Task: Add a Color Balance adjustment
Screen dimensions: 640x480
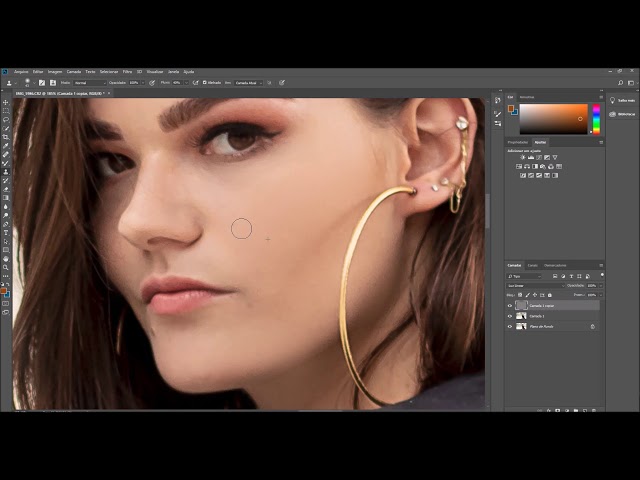Action: [x=527, y=167]
